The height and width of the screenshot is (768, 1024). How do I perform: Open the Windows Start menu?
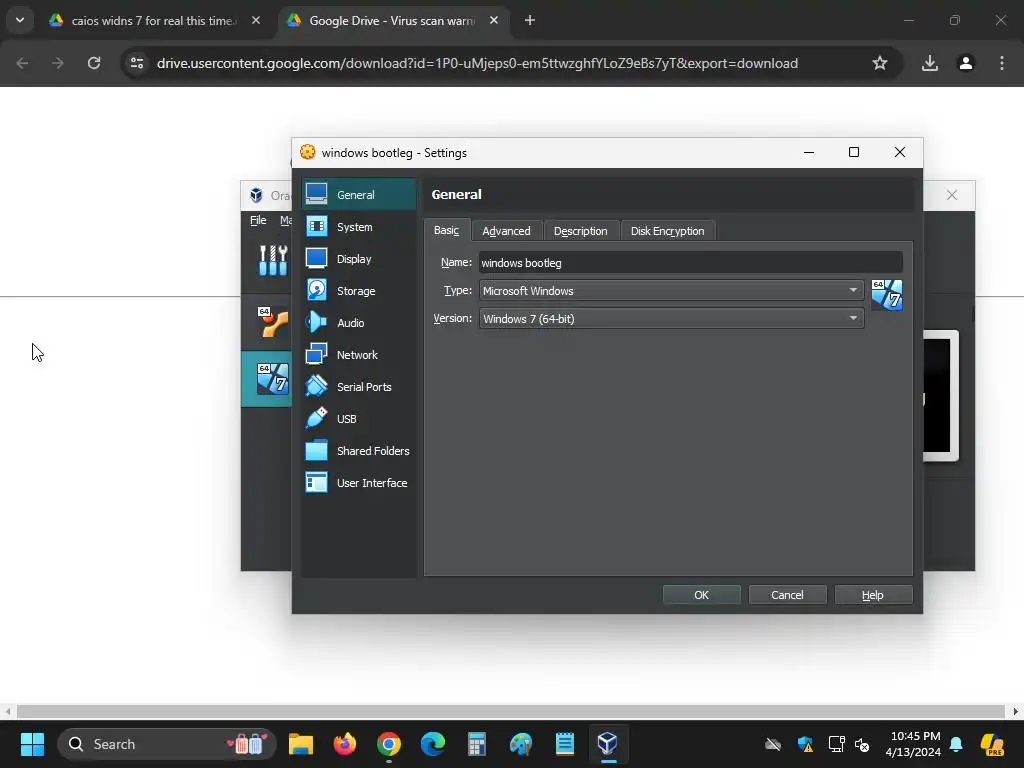[x=32, y=744]
